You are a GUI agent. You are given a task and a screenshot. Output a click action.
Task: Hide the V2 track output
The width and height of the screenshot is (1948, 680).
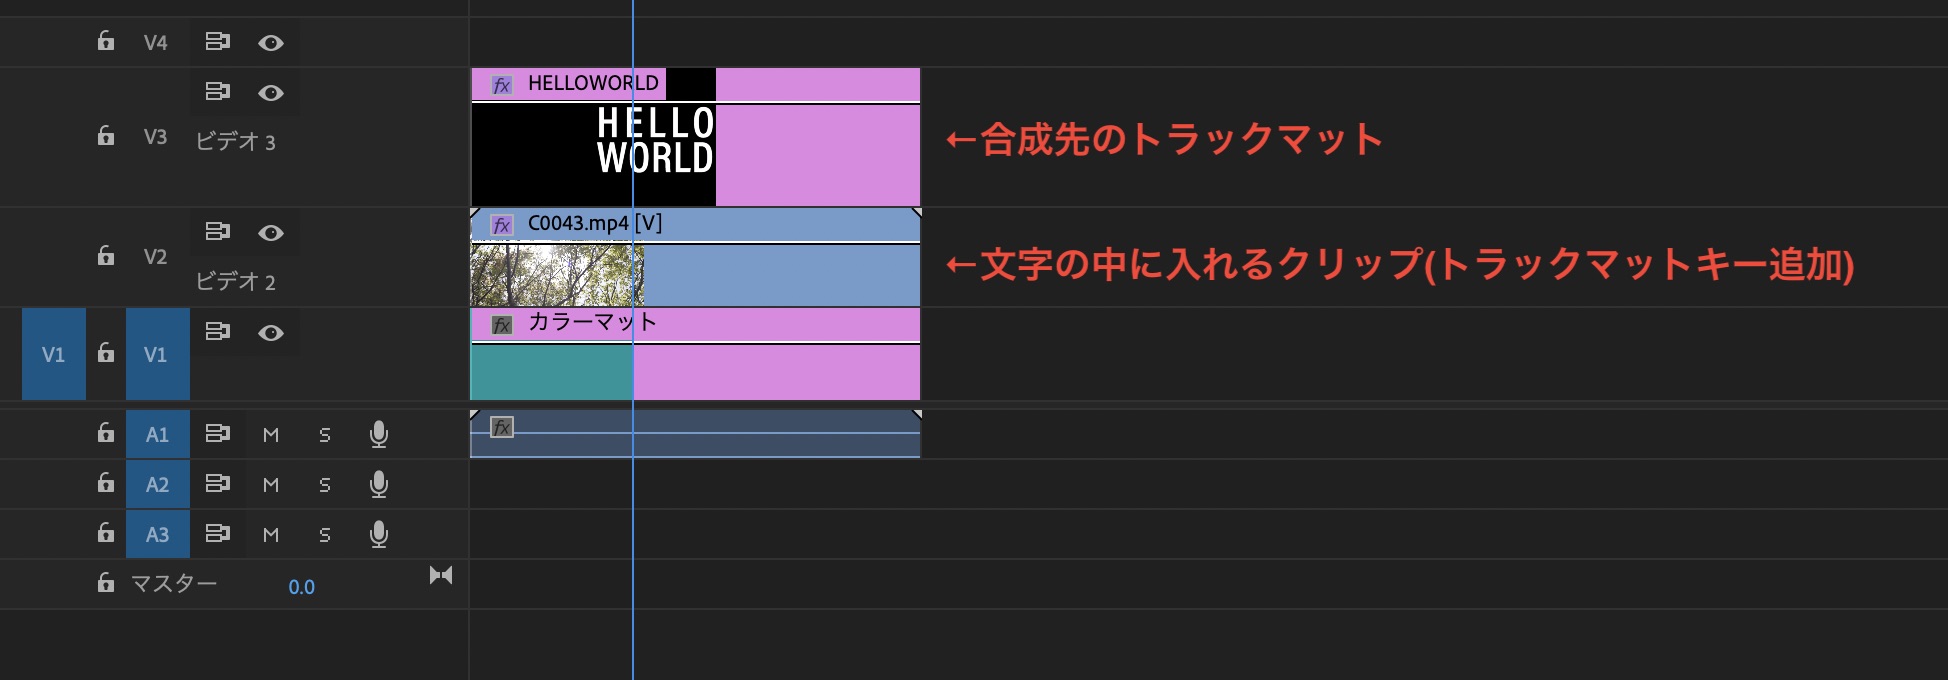pyautogui.click(x=271, y=233)
